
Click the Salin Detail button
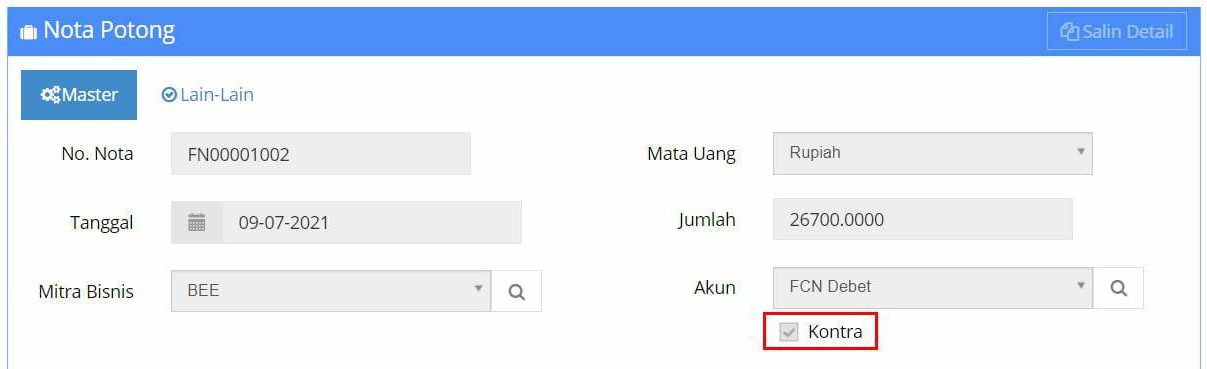coord(1117,31)
